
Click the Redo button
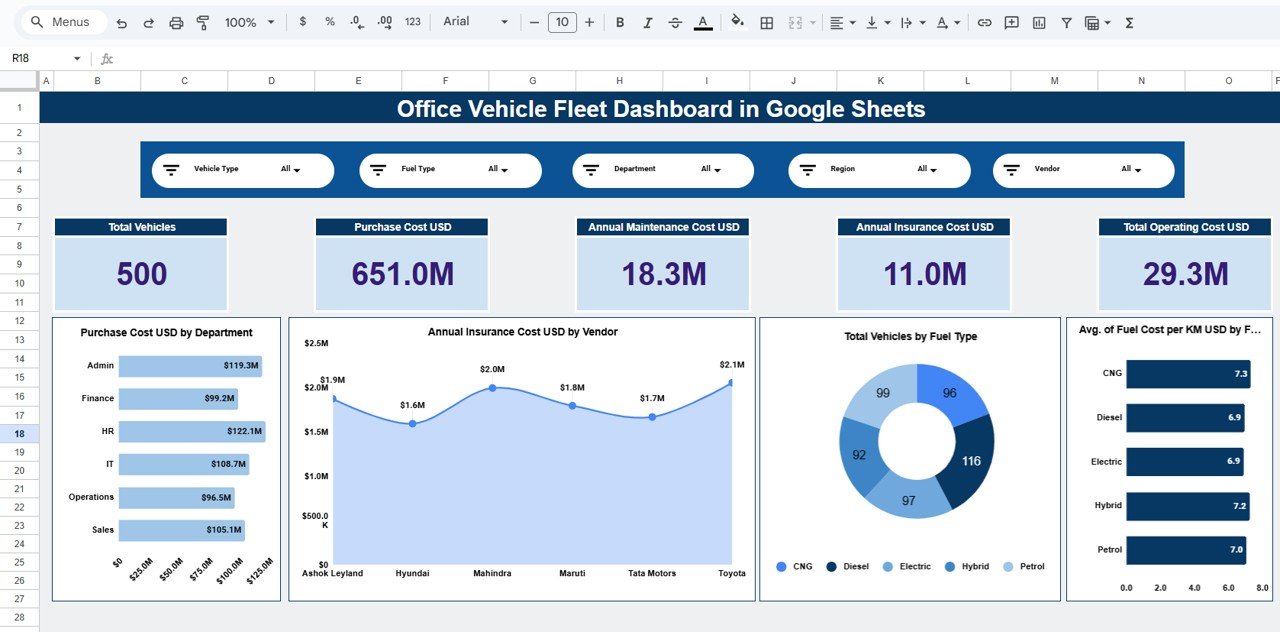147,21
